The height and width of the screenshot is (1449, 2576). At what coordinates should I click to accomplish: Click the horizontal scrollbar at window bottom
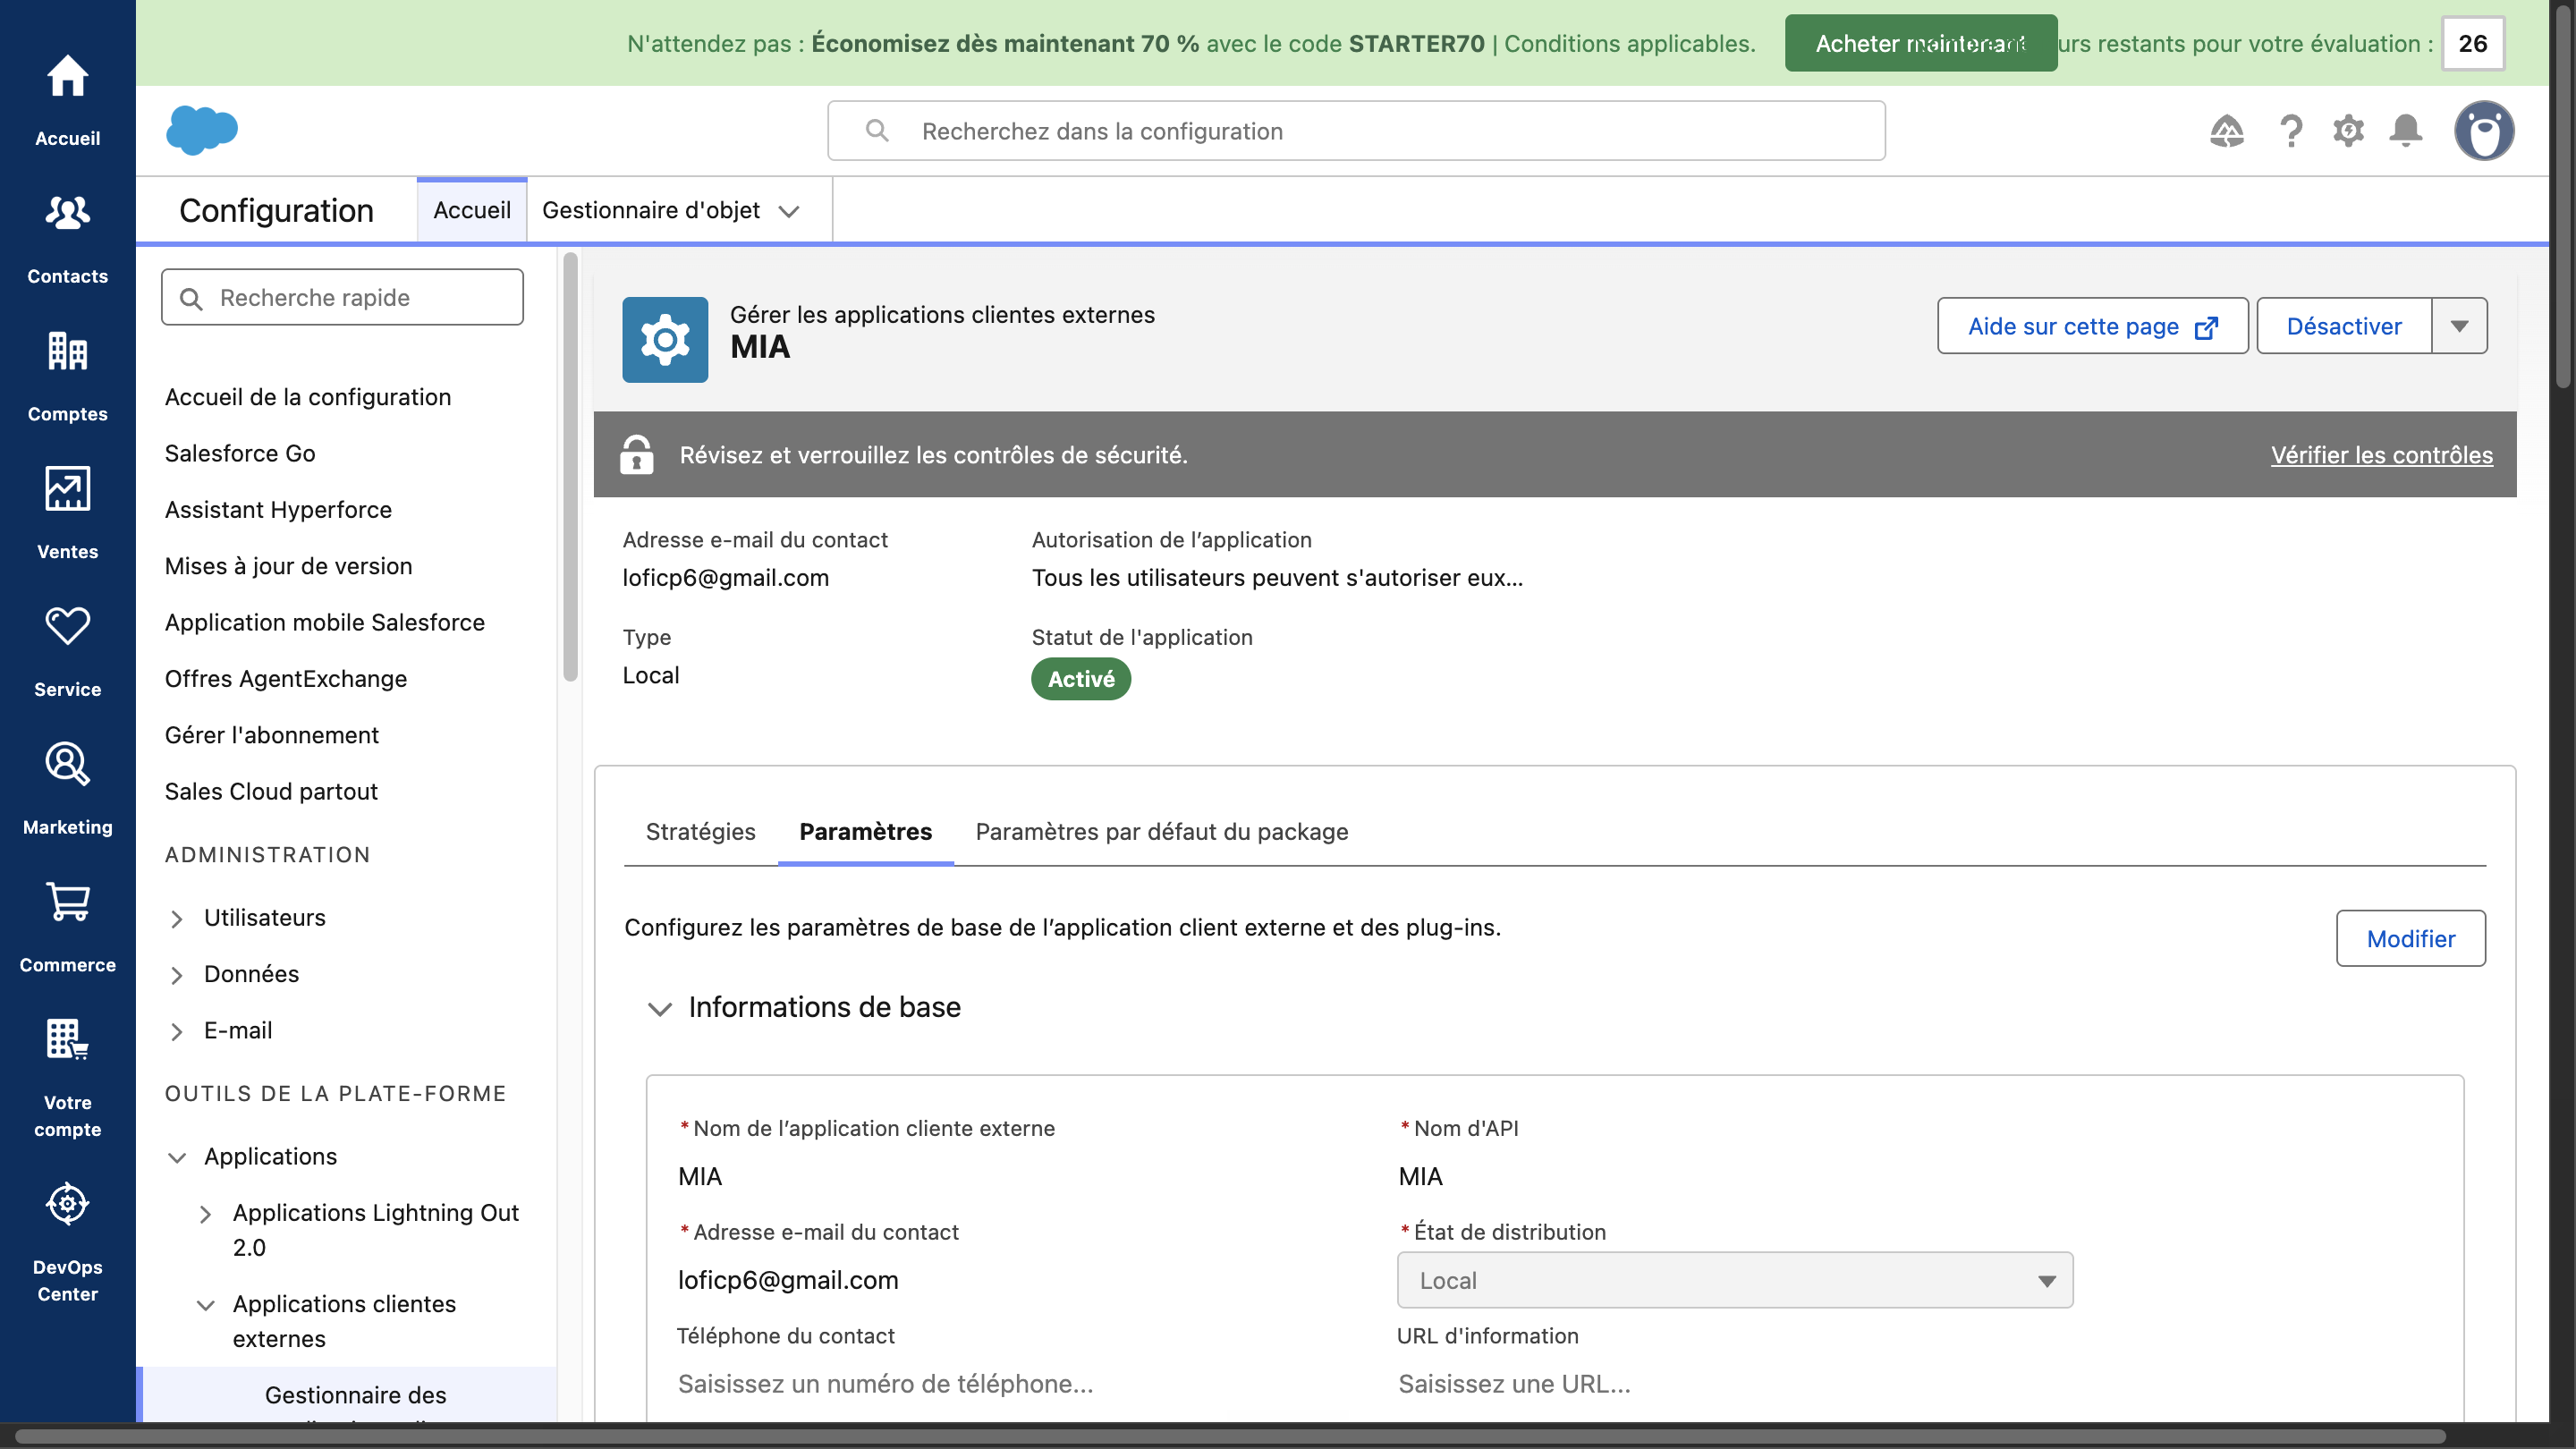[1230, 1437]
